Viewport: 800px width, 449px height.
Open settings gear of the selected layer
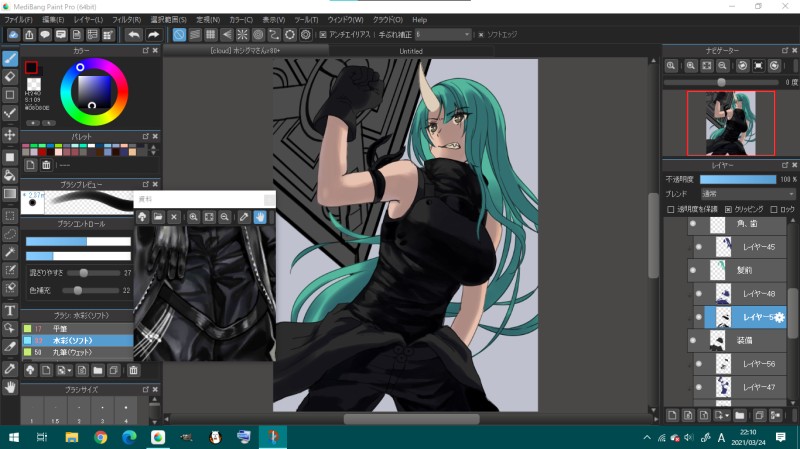point(779,317)
